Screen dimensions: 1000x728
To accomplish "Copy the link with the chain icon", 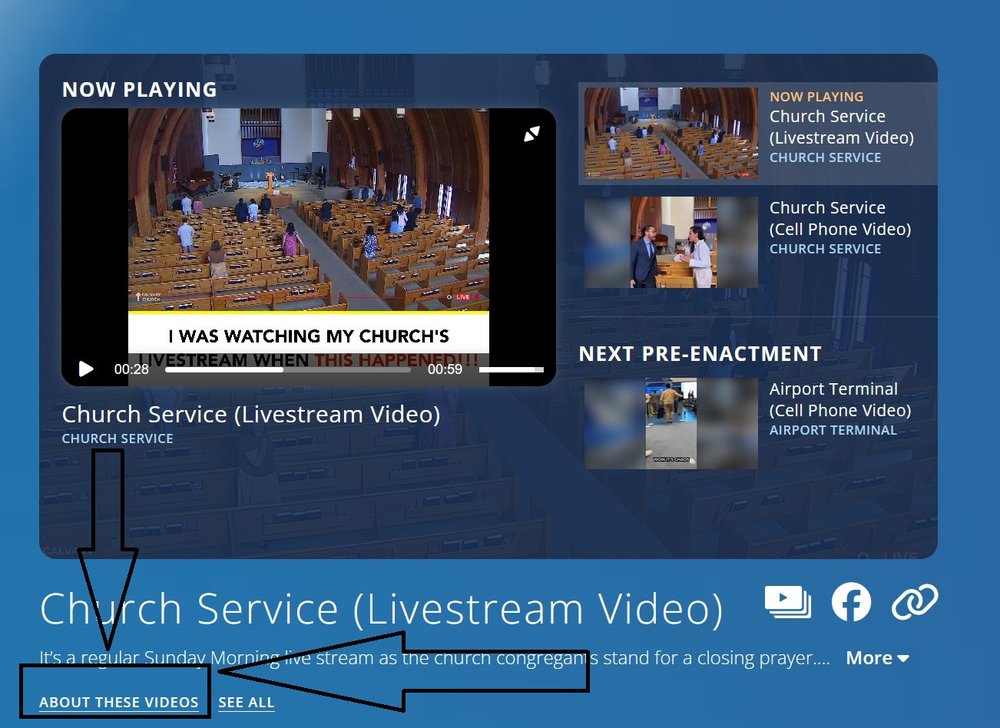I will (914, 602).
